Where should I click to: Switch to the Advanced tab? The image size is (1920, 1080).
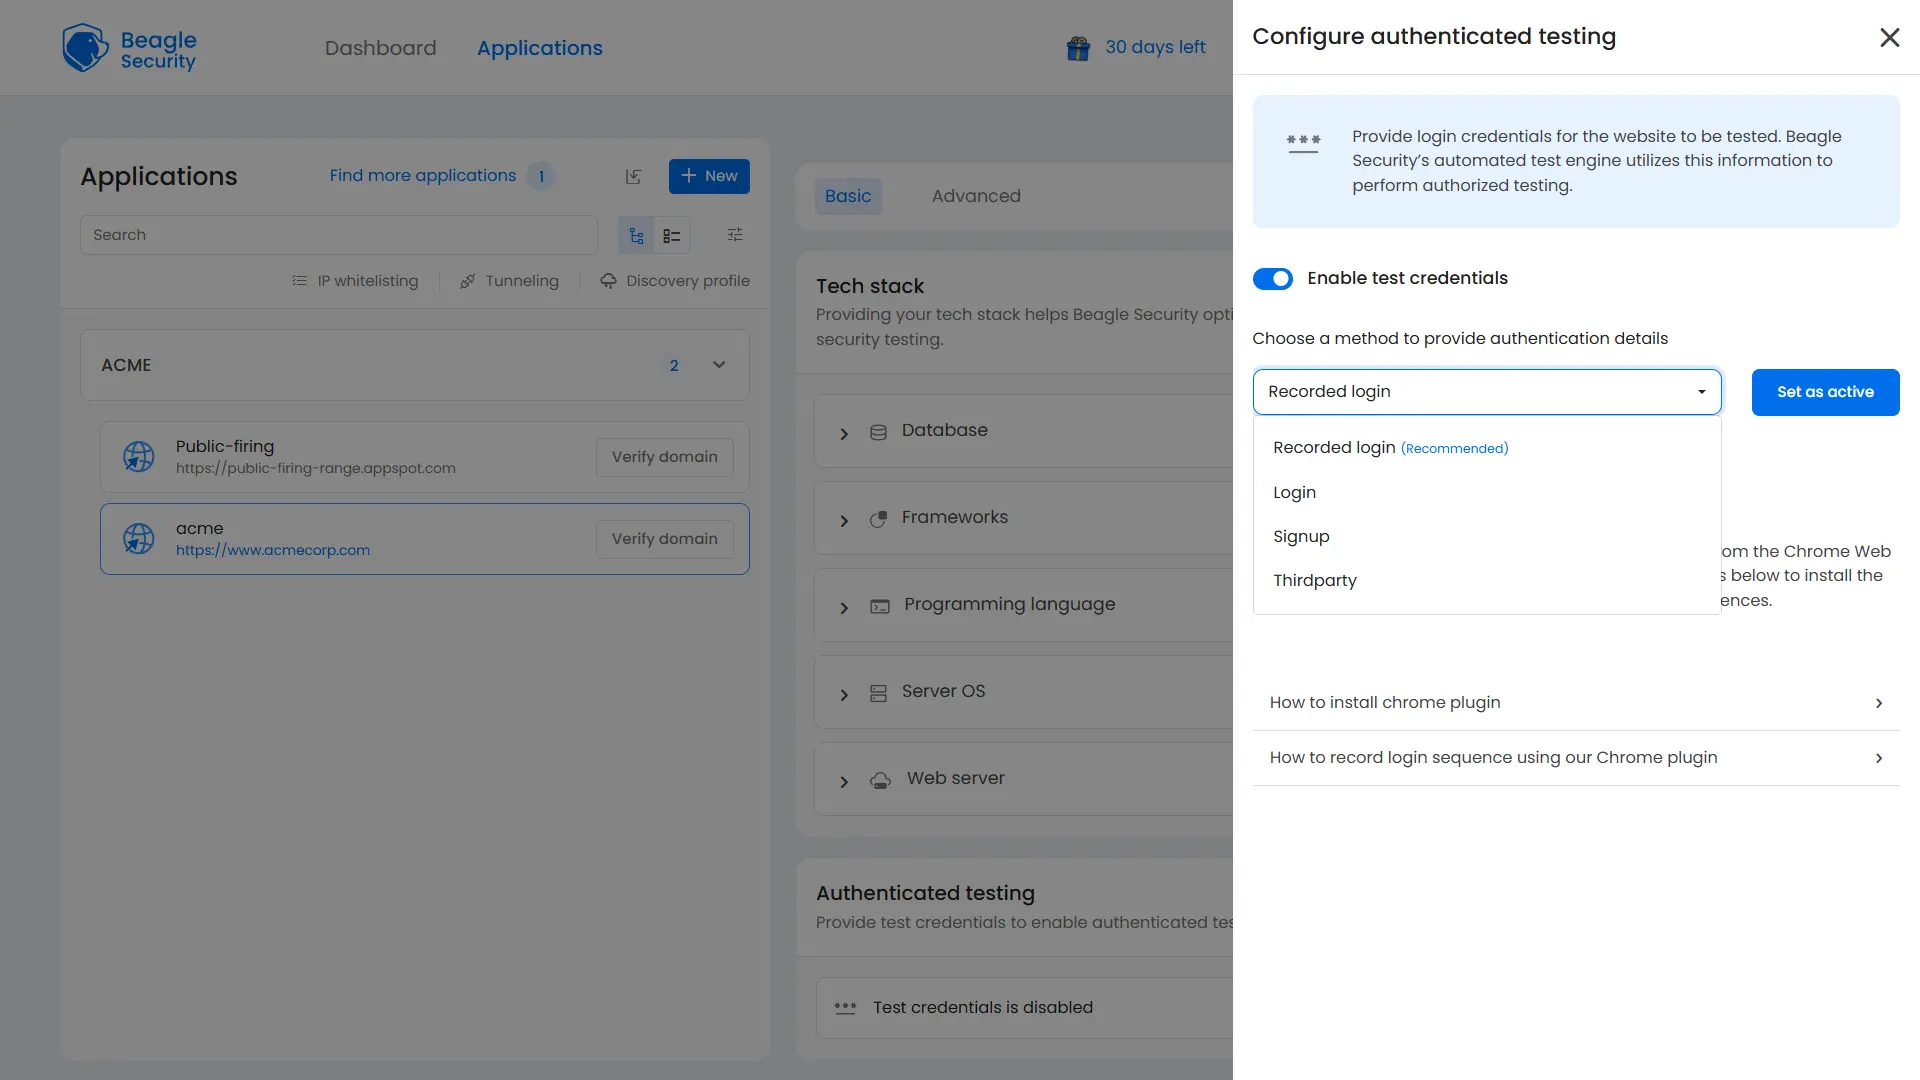976,196
